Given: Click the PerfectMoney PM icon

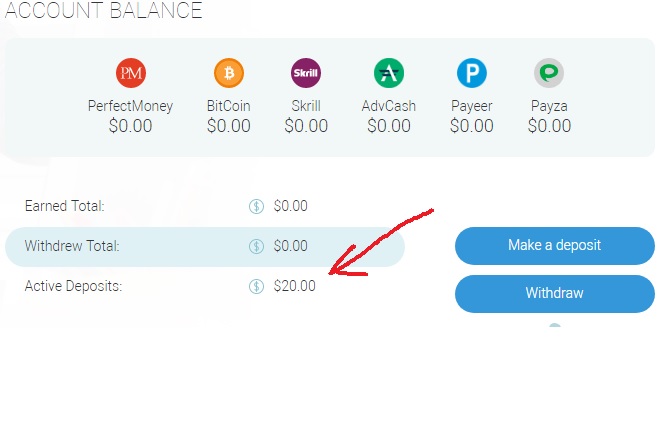Looking at the screenshot, I should point(130,73).
